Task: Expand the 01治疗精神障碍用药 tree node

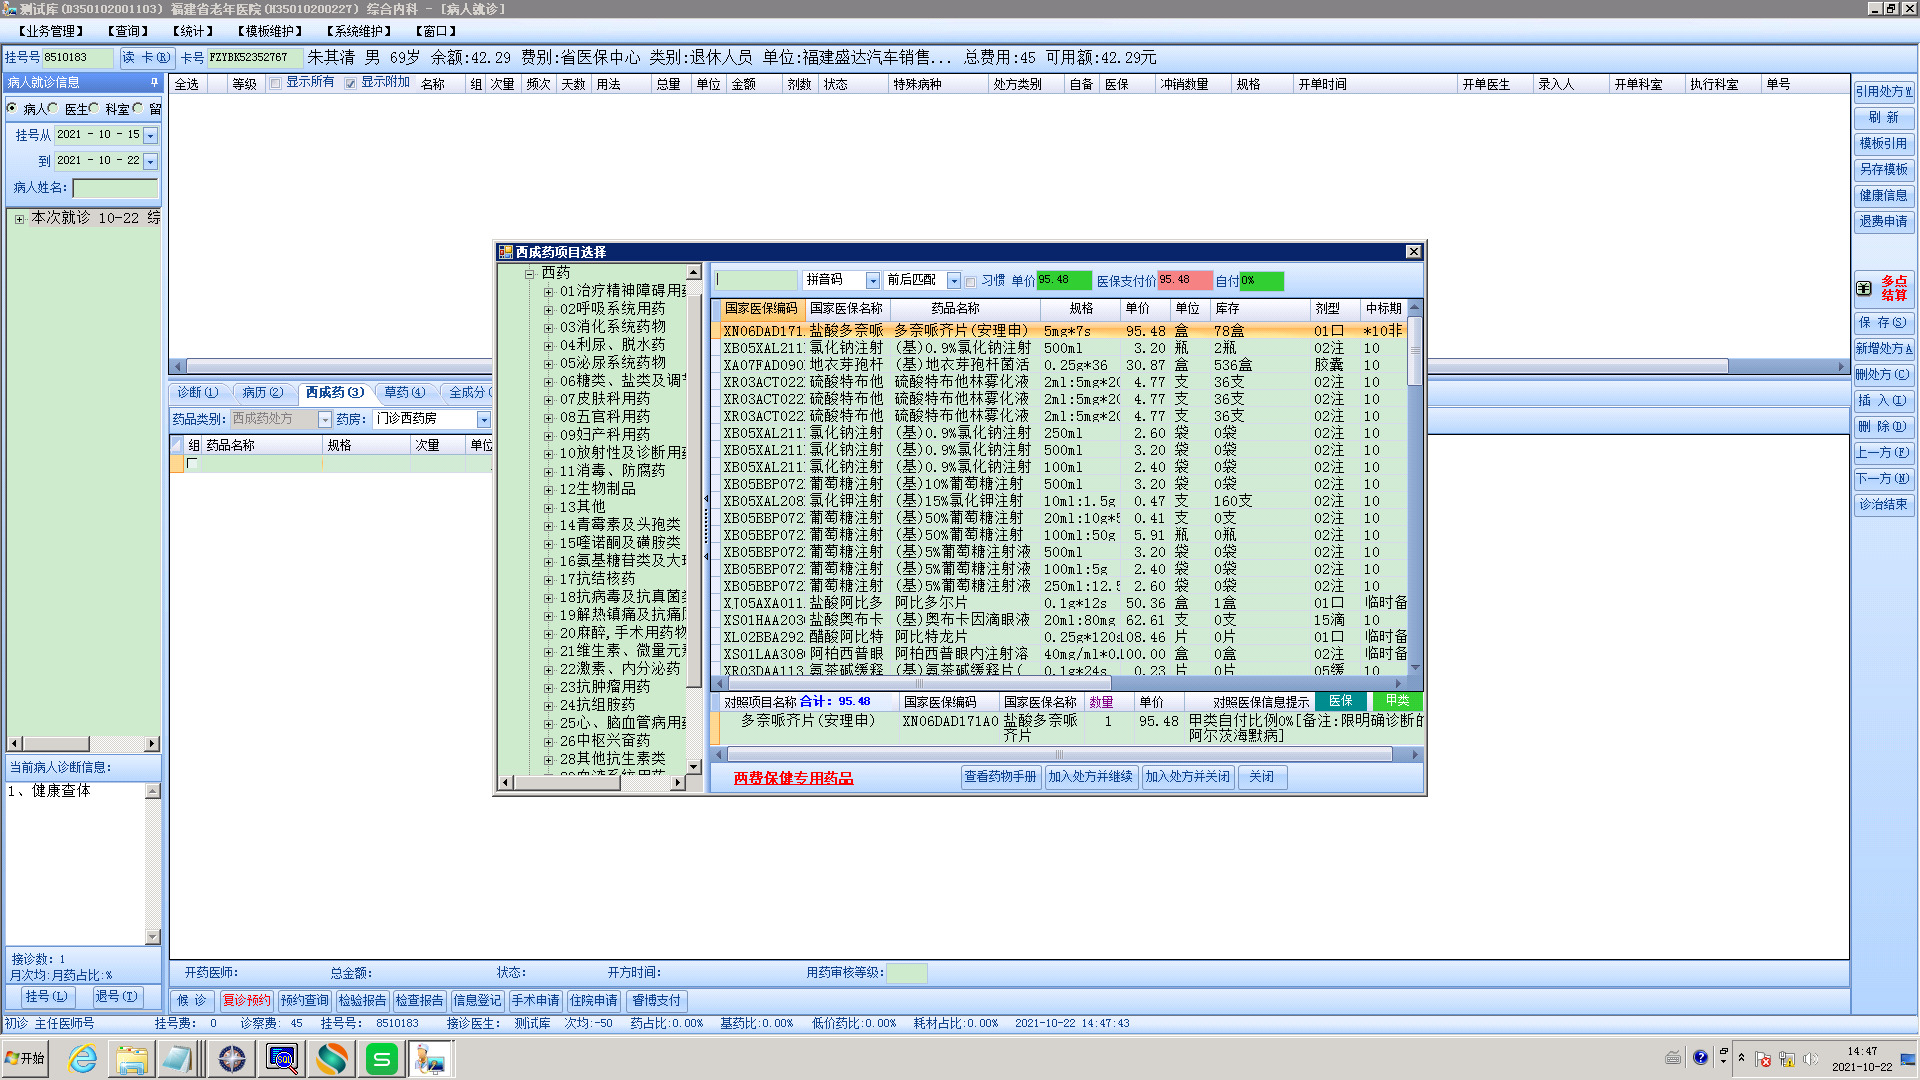Action: (548, 291)
